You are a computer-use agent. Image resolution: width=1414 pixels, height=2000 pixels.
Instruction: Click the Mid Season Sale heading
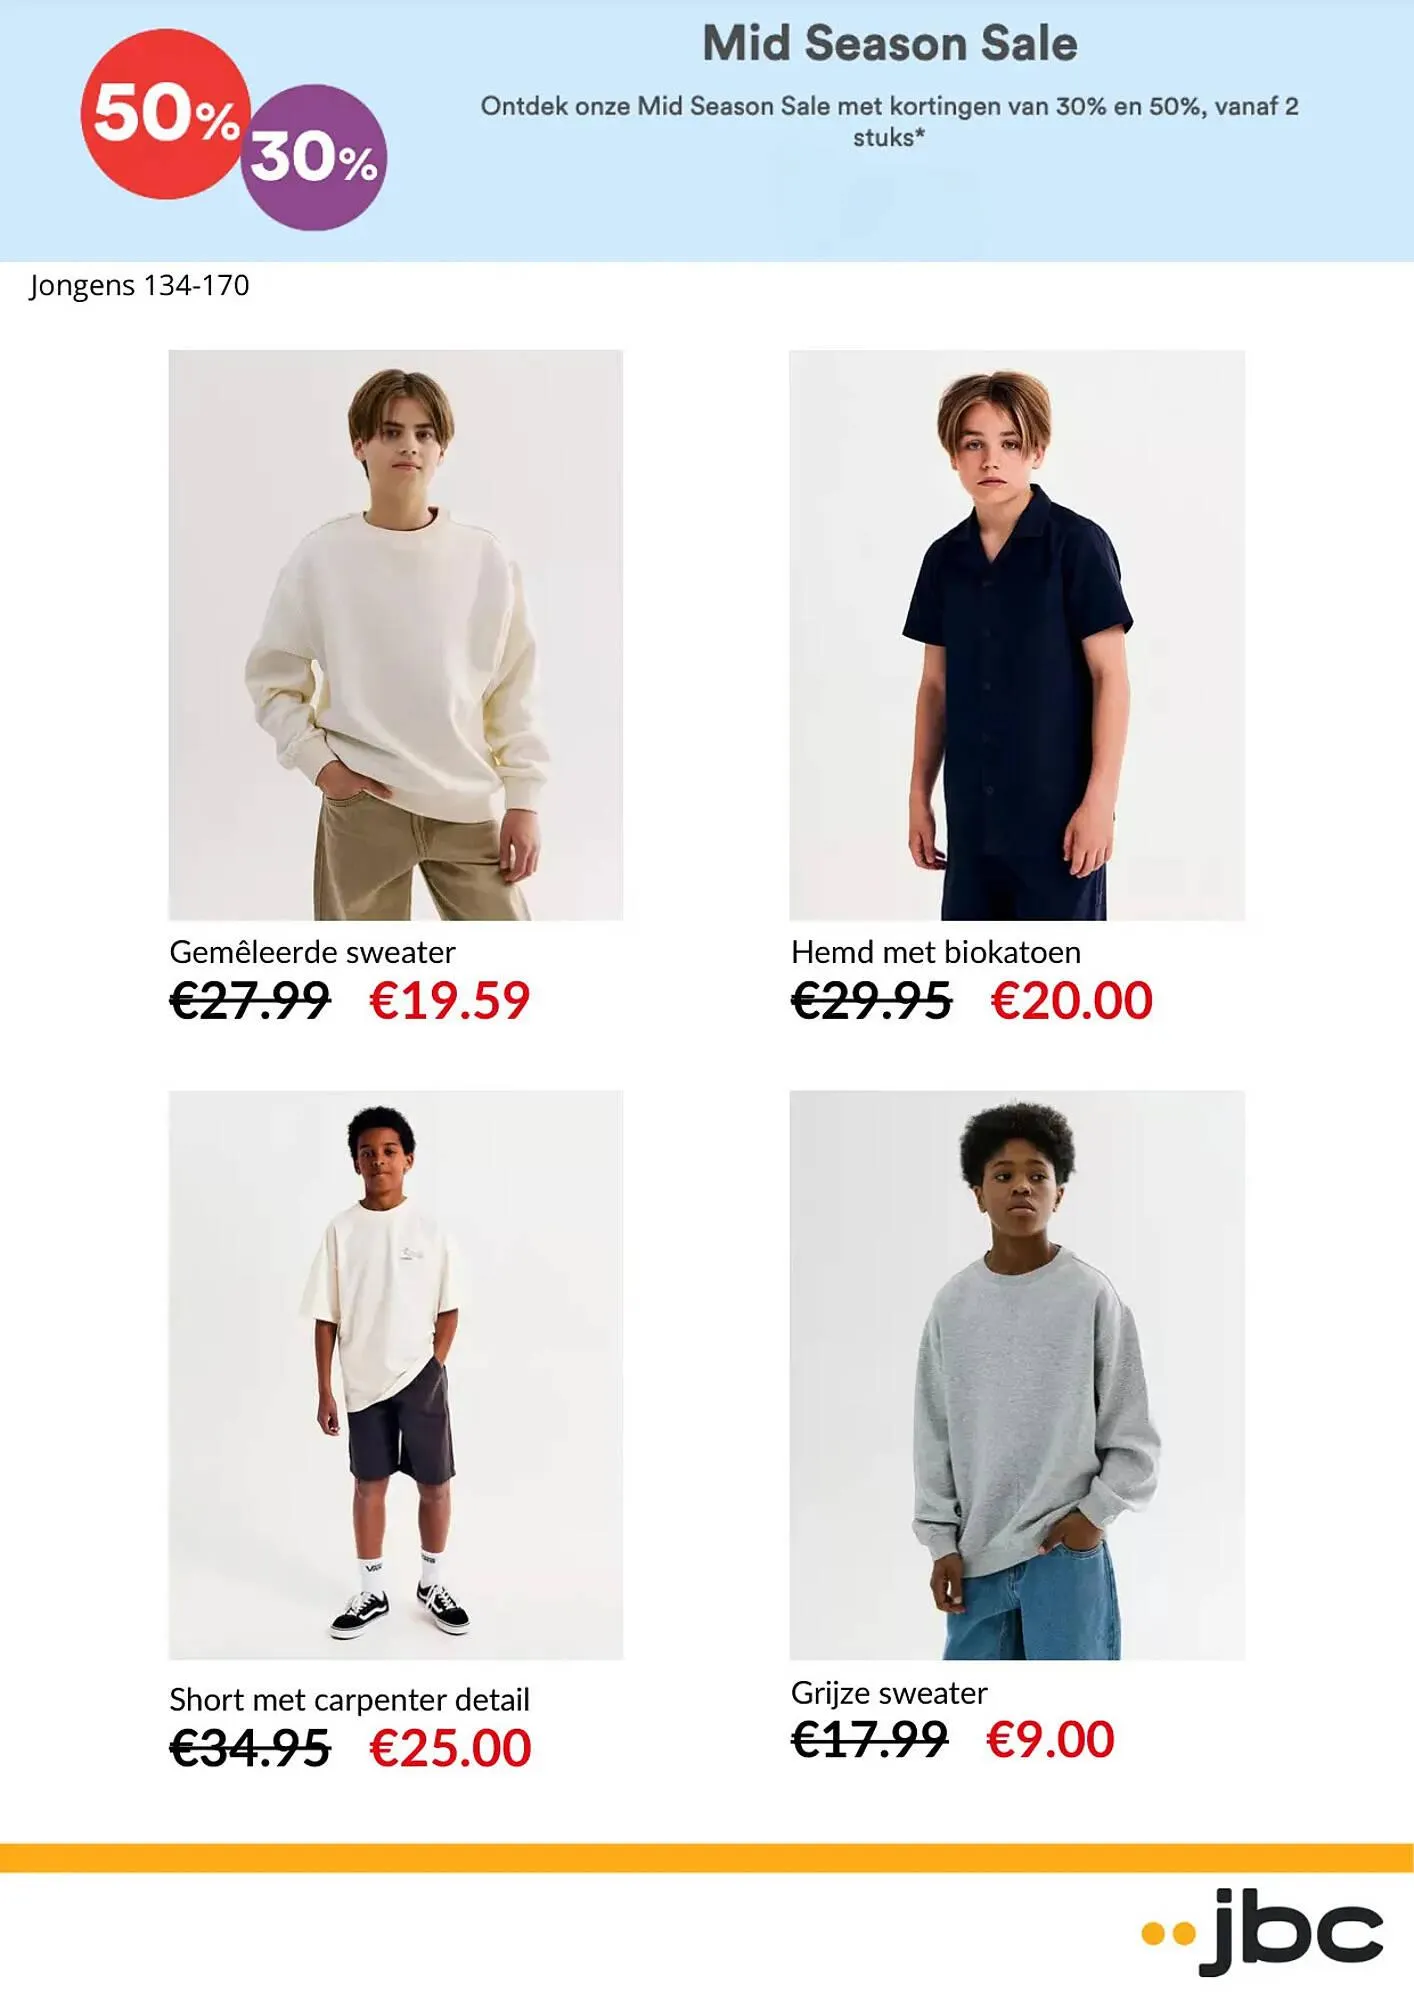pos(890,44)
